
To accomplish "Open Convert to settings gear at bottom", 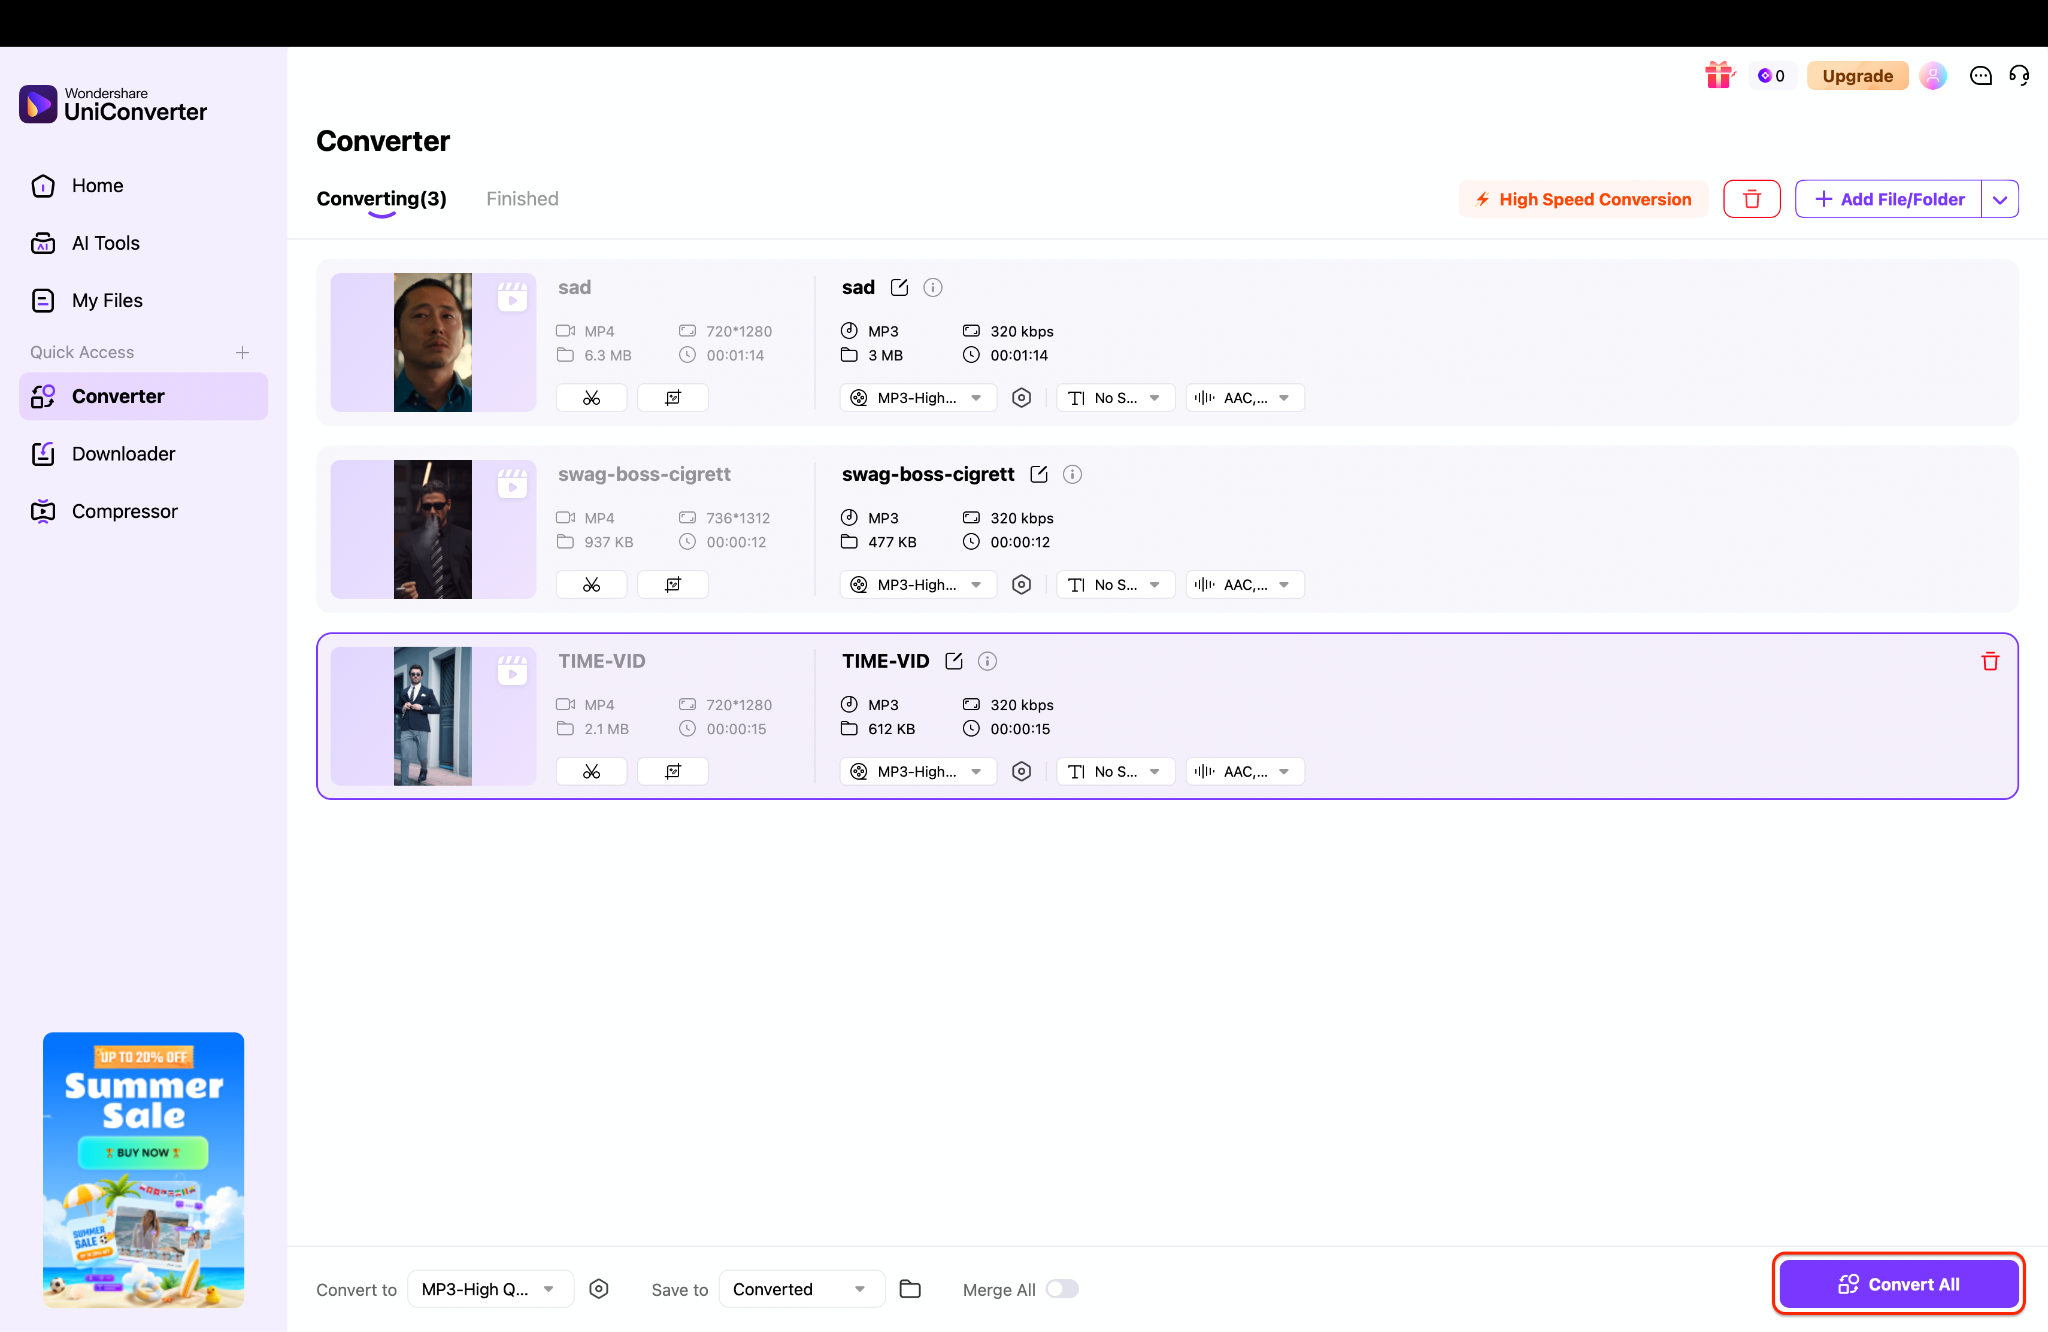I will pyautogui.click(x=599, y=1289).
